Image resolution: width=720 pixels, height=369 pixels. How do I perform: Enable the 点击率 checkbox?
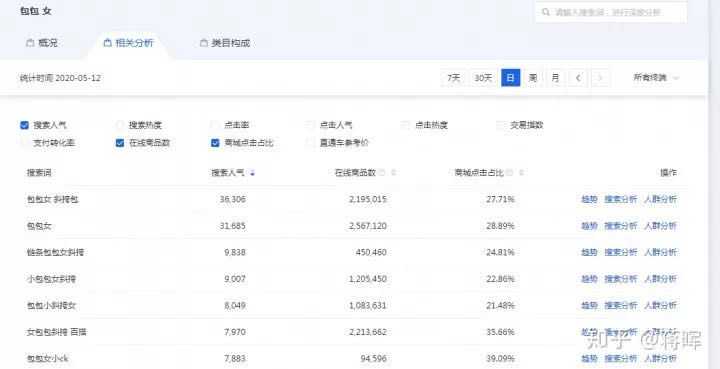pos(215,125)
